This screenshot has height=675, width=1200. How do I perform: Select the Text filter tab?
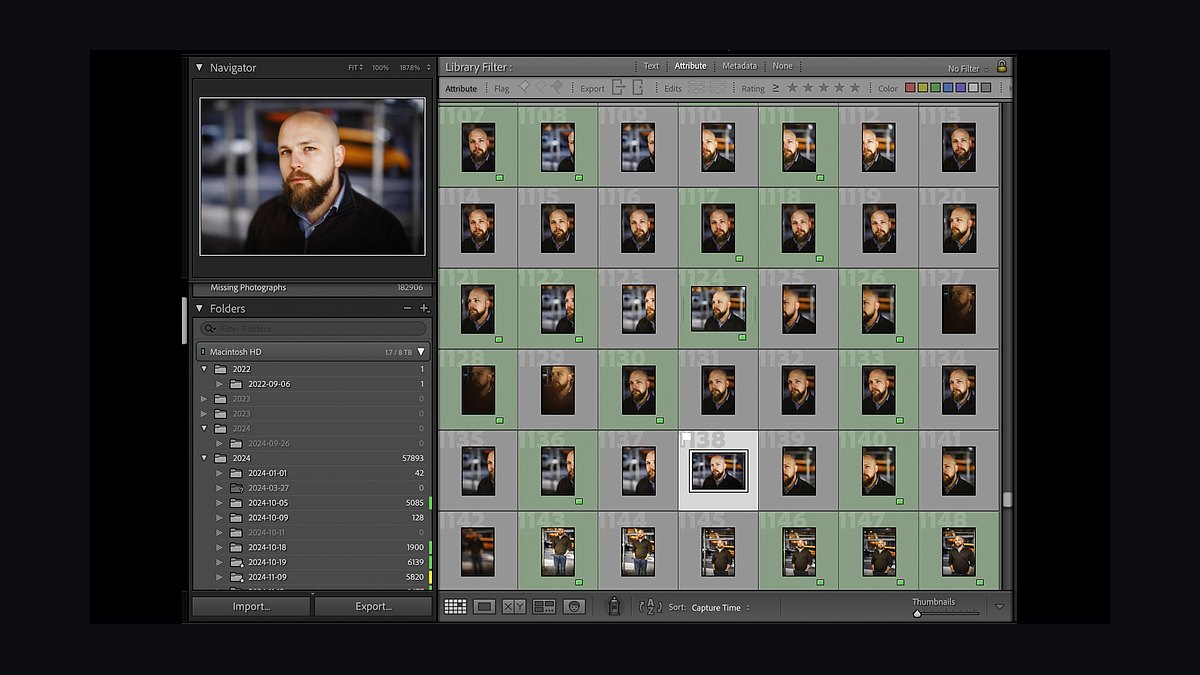point(651,66)
